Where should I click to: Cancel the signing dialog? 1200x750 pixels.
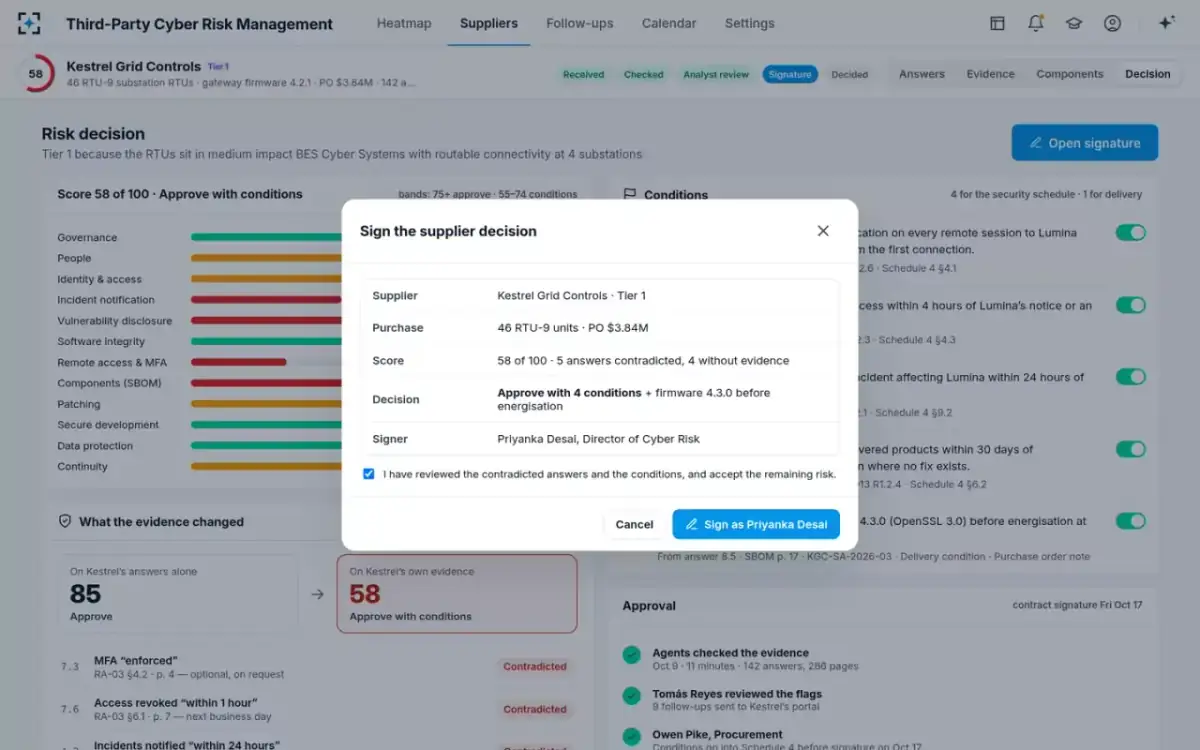pos(634,524)
